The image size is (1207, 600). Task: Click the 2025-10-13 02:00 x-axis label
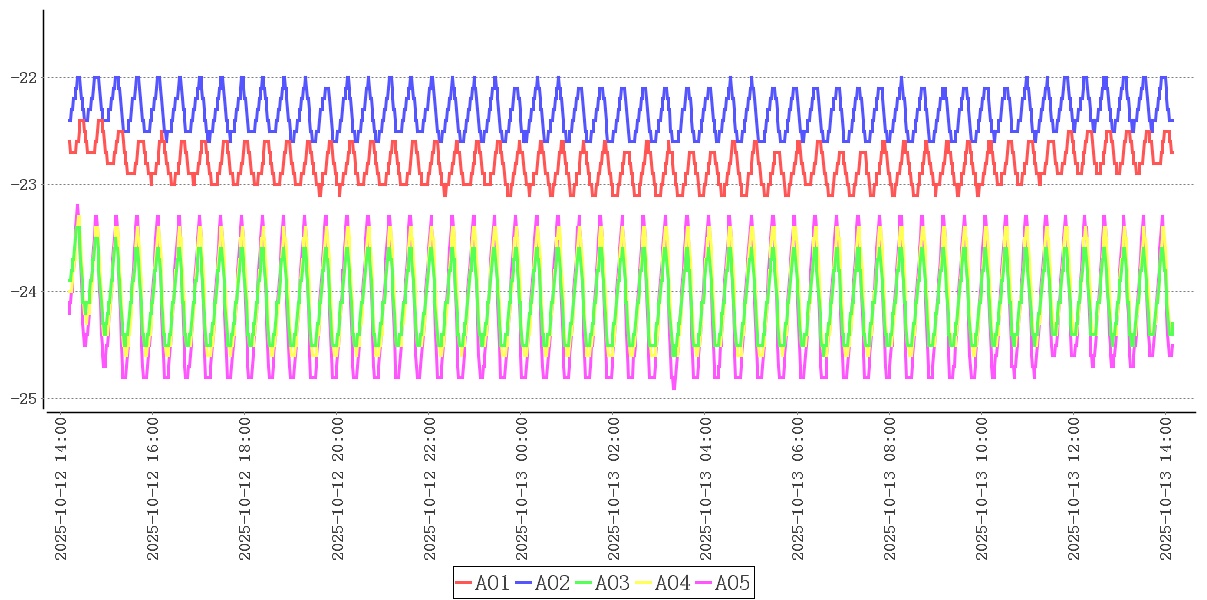614,489
